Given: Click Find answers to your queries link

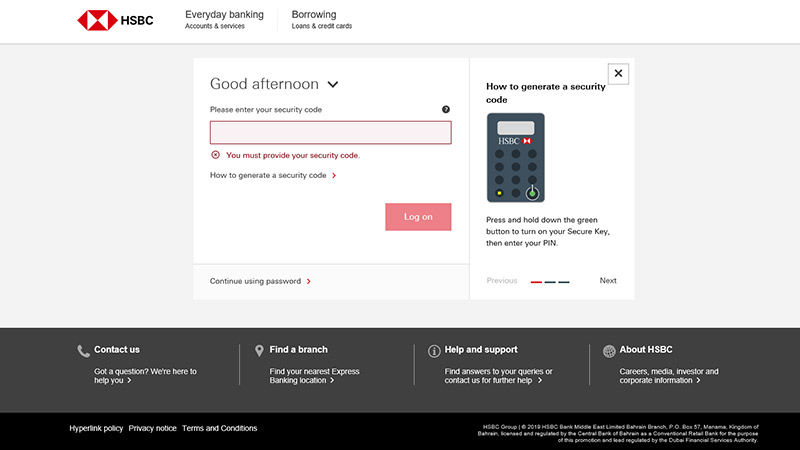Looking at the screenshot, I should pos(498,376).
